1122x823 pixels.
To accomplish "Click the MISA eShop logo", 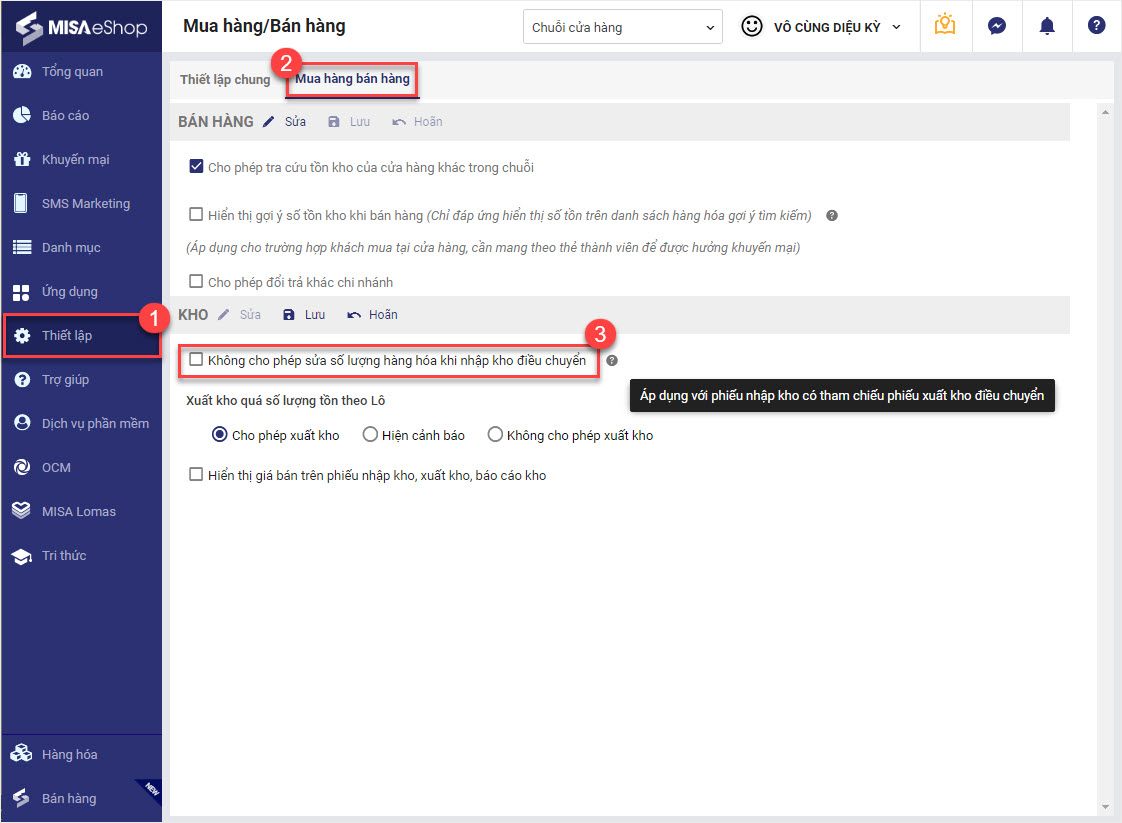I will 81,27.
